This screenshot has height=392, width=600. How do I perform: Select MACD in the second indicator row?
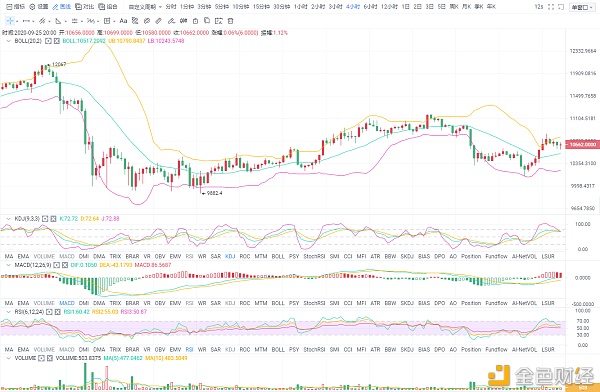[x=67, y=303]
